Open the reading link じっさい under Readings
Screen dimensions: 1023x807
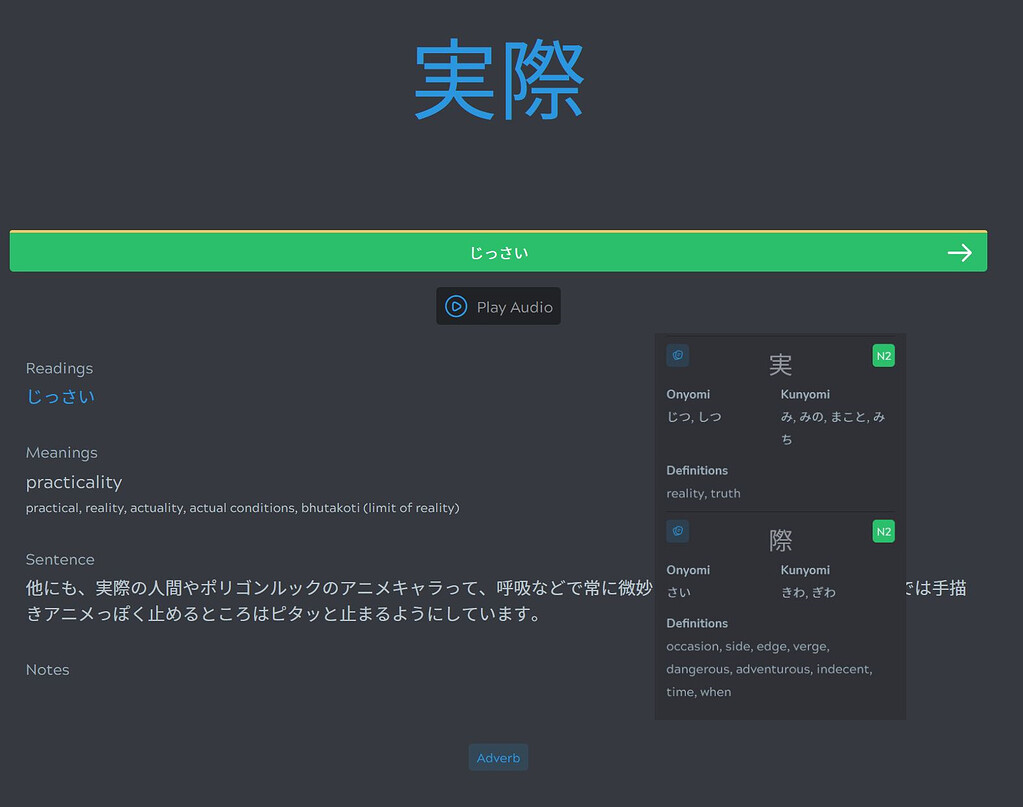pos(60,396)
